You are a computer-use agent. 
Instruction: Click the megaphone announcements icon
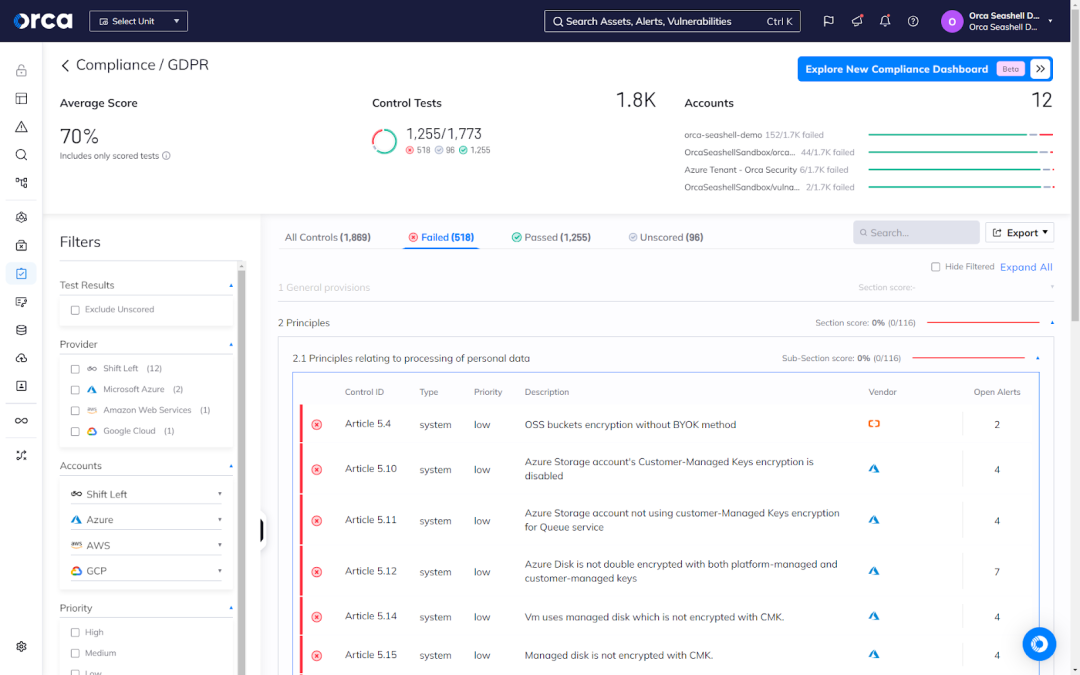coord(857,21)
